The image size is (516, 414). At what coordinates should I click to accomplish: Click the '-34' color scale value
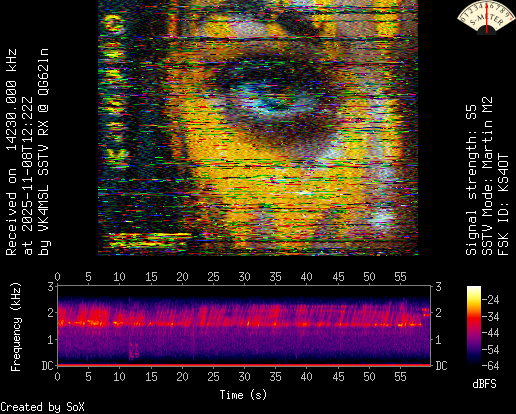[x=491, y=317]
